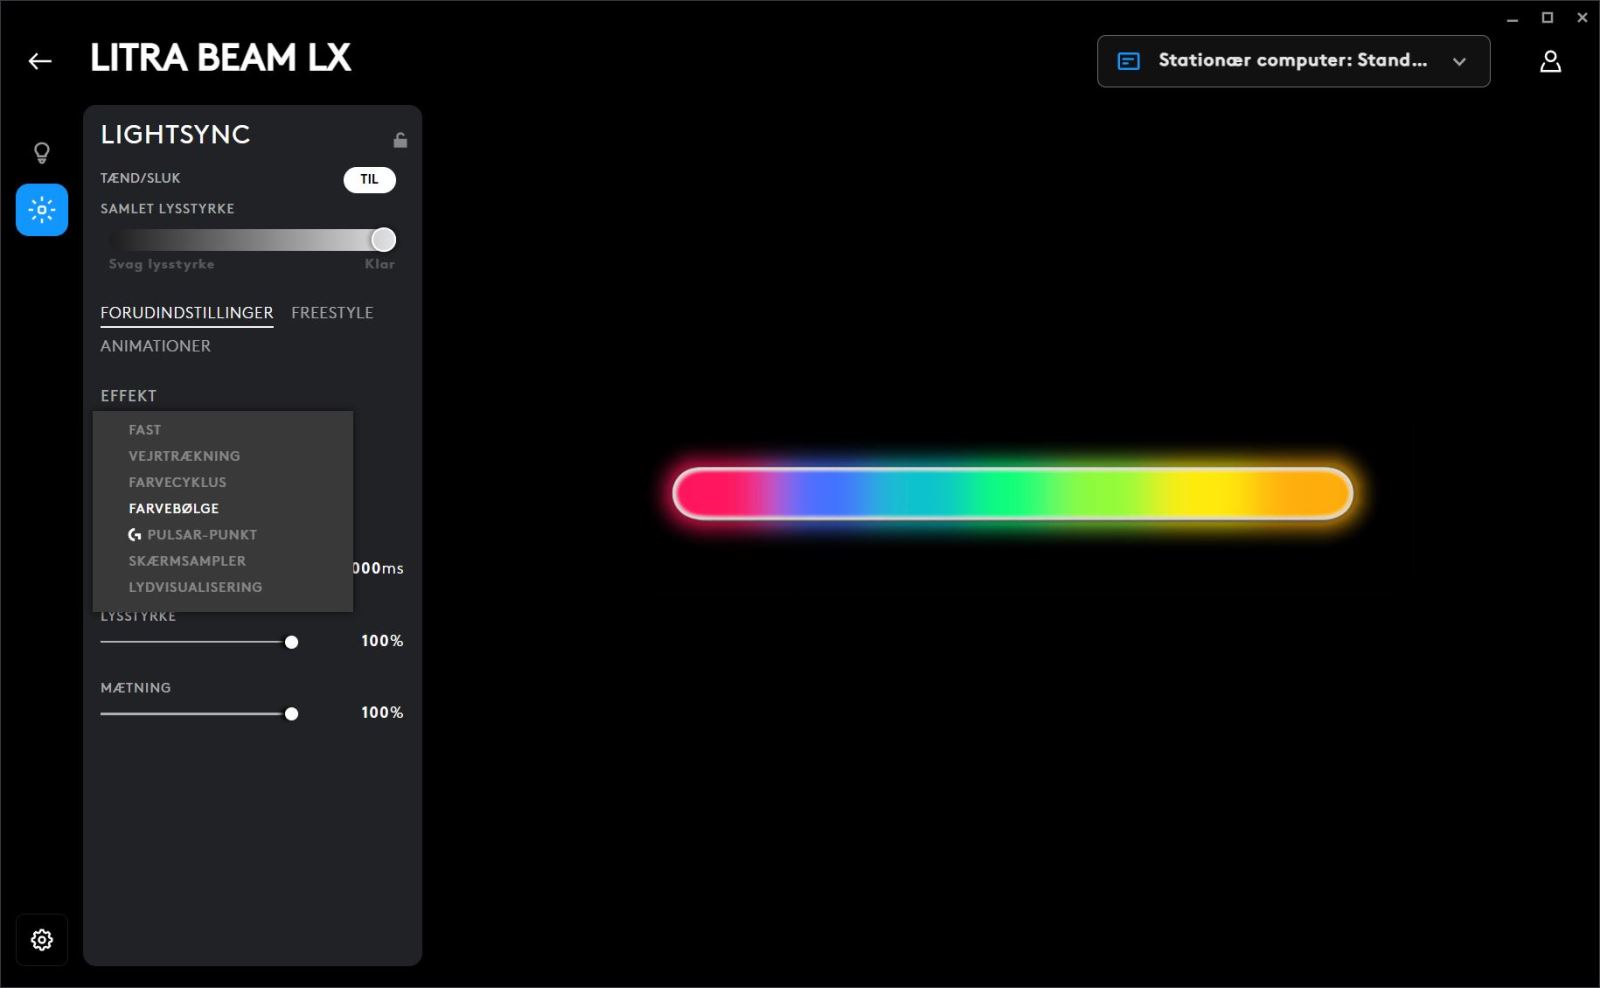Click the MÆTNING slider knob

tap(291, 714)
